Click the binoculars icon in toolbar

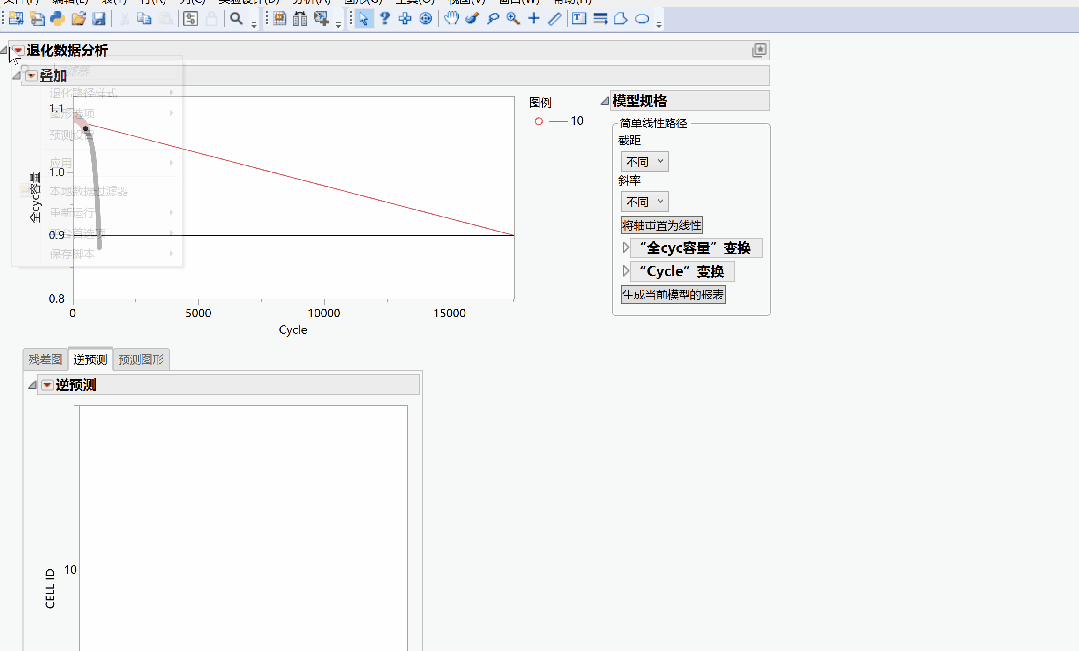(300, 19)
